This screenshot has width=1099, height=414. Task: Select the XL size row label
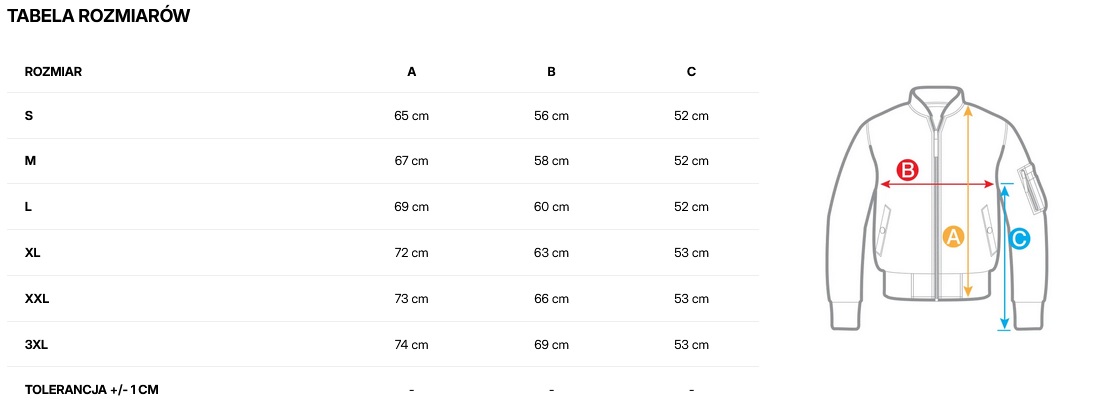pyautogui.click(x=33, y=253)
